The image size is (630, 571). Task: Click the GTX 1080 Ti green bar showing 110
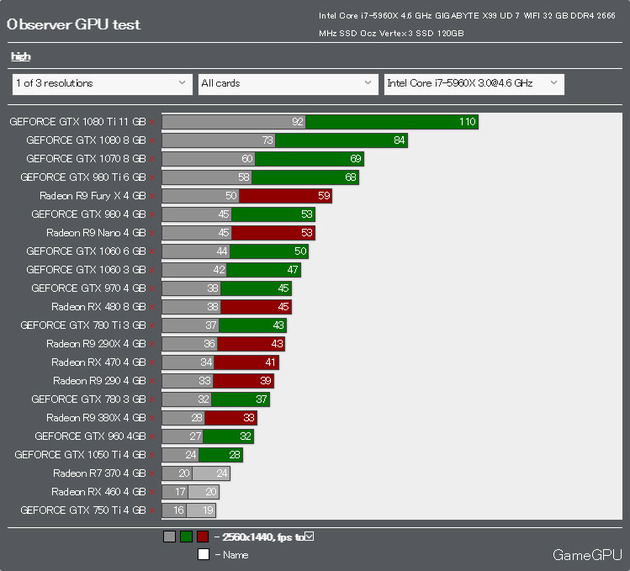pos(391,122)
